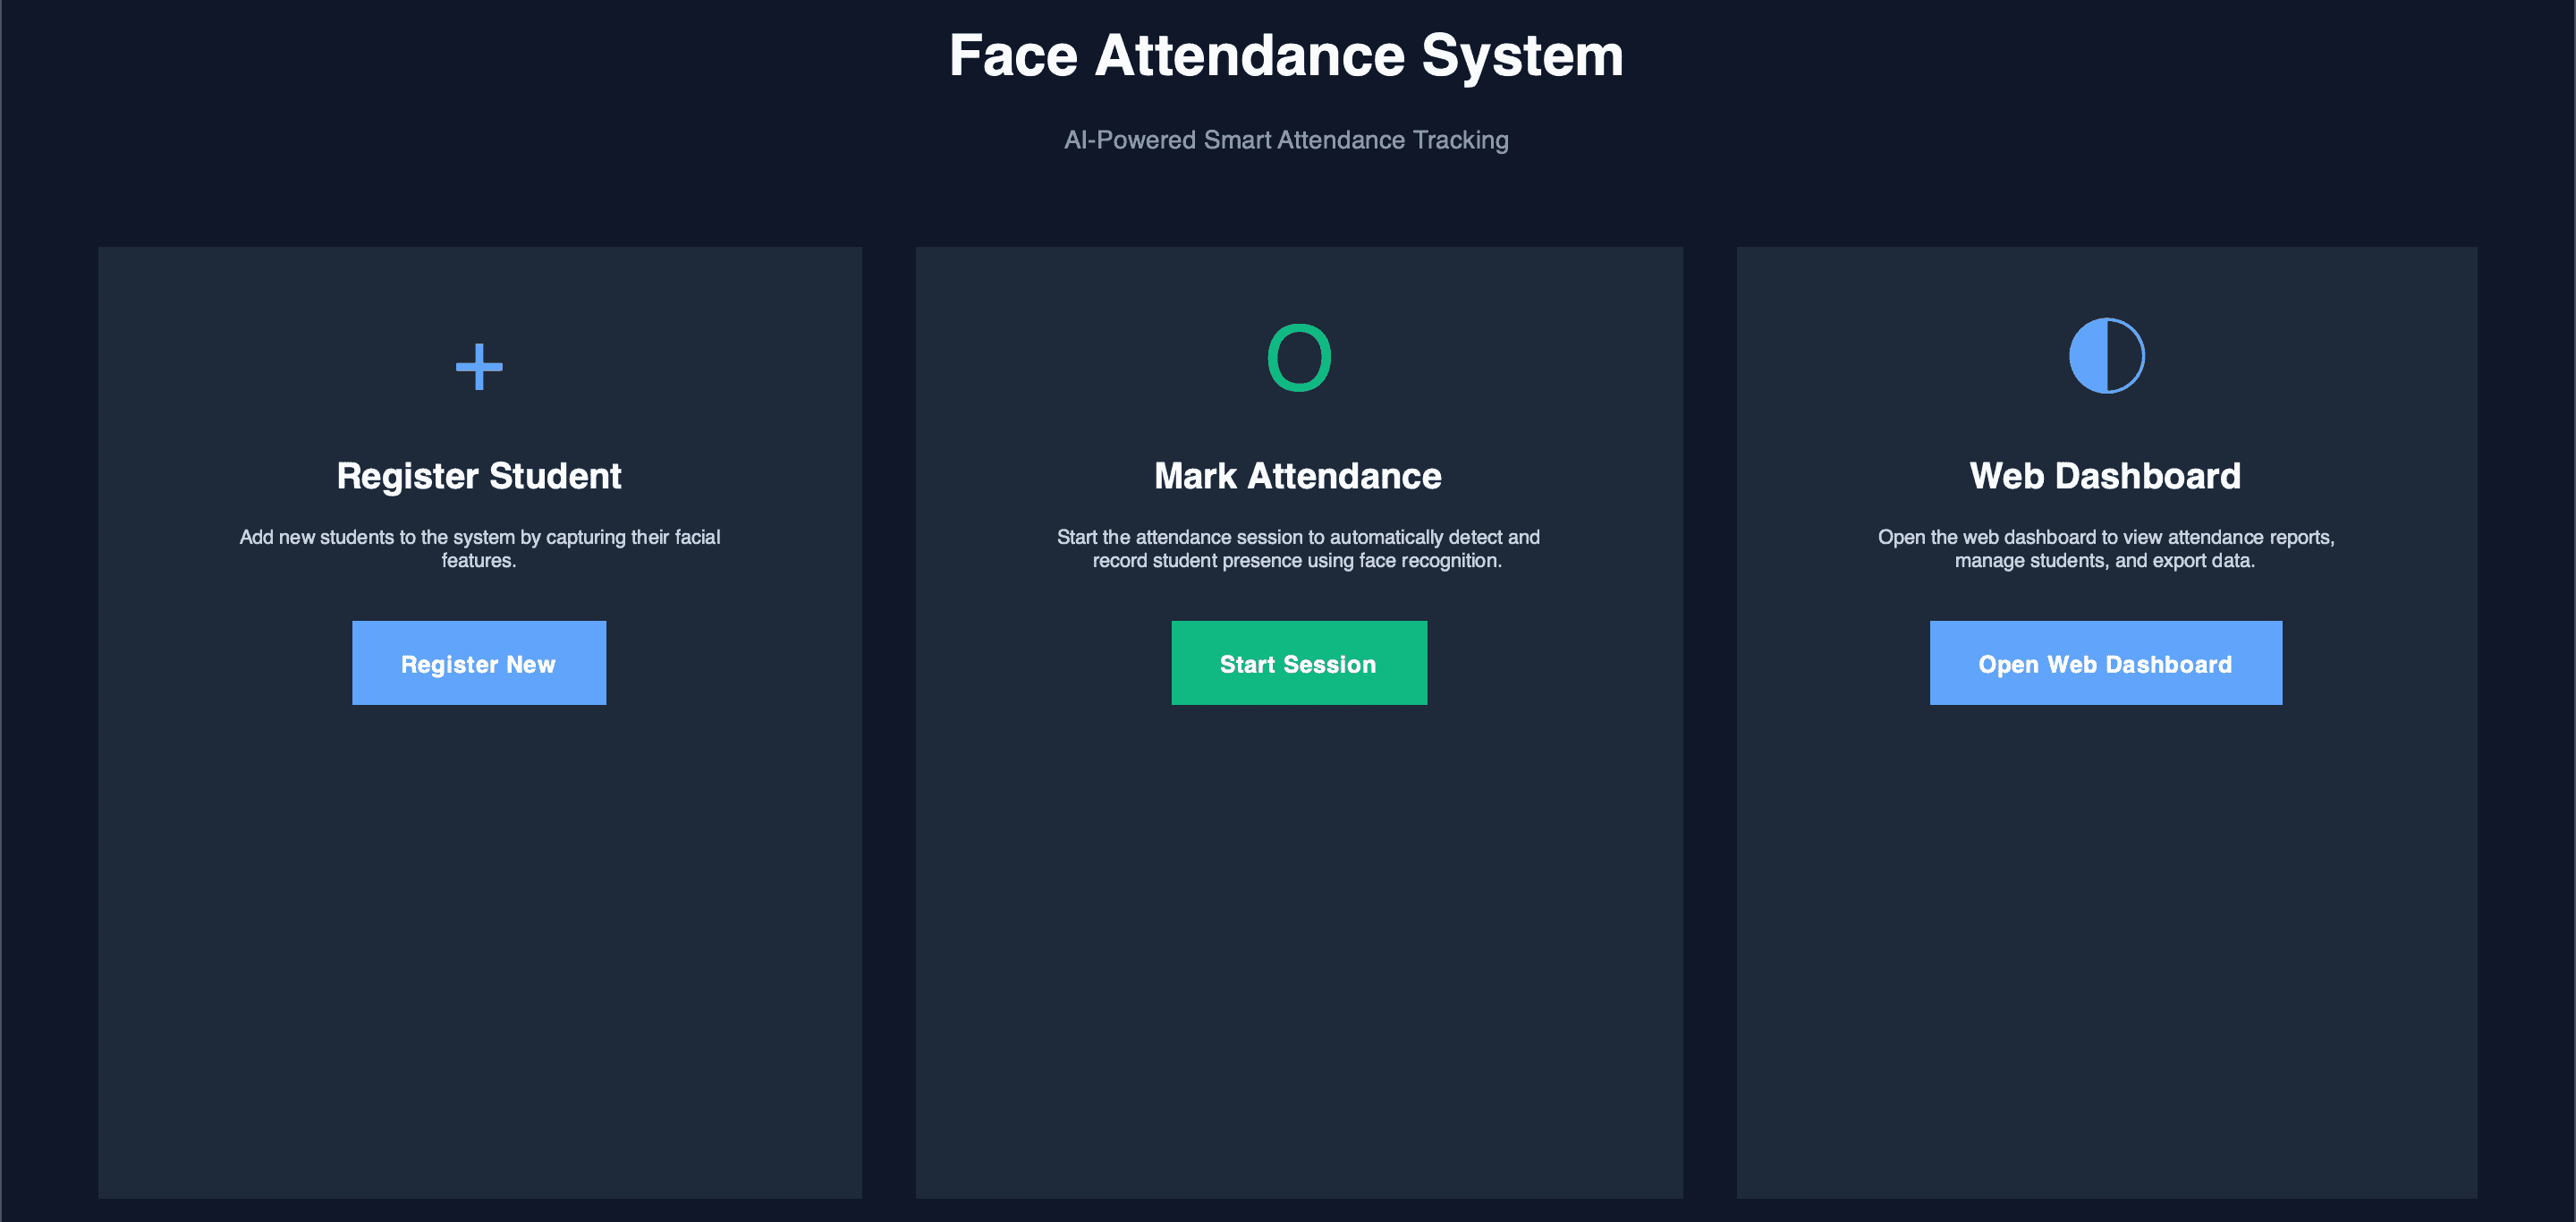Click the text about viewing attendance reports
The image size is (2576, 1222).
pyautogui.click(x=2105, y=548)
